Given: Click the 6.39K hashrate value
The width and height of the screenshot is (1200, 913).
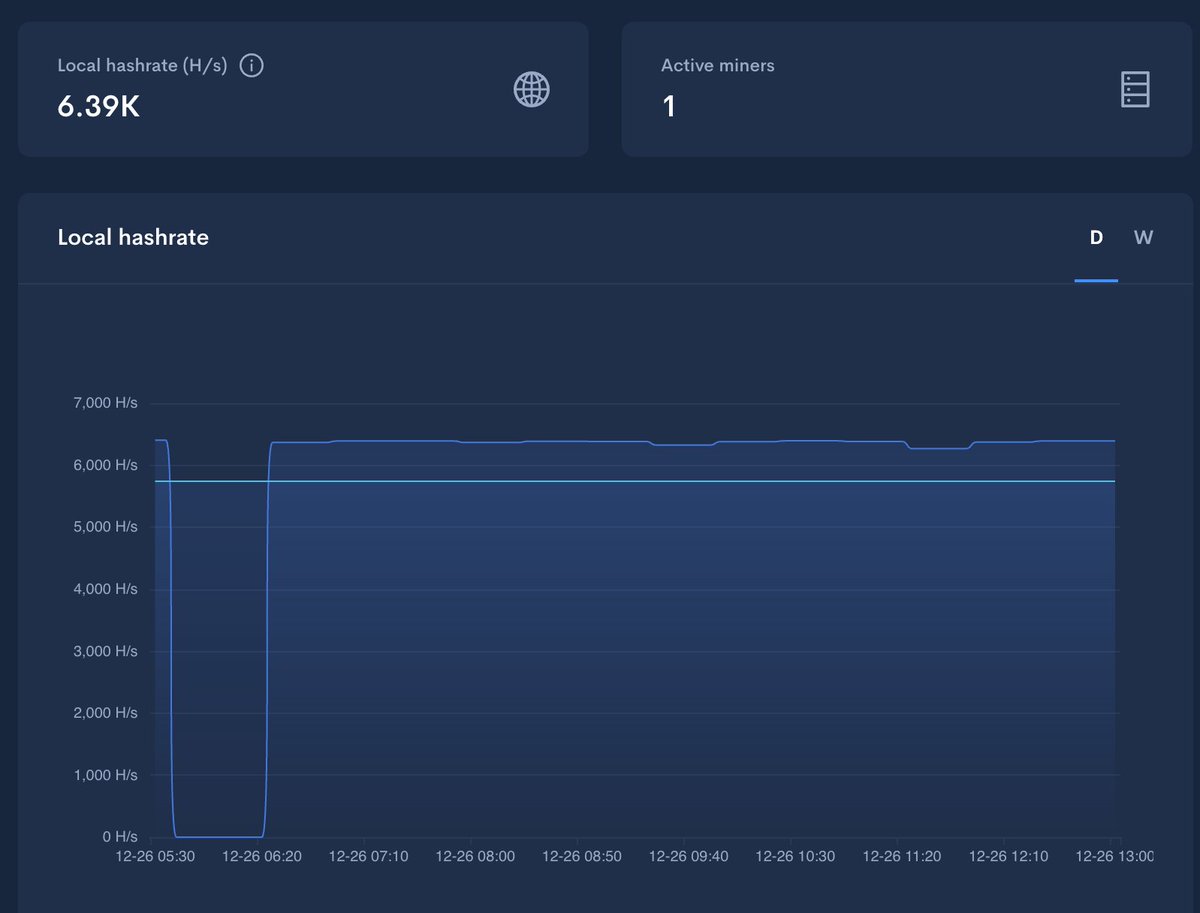Looking at the screenshot, I should pyautogui.click(x=98, y=104).
